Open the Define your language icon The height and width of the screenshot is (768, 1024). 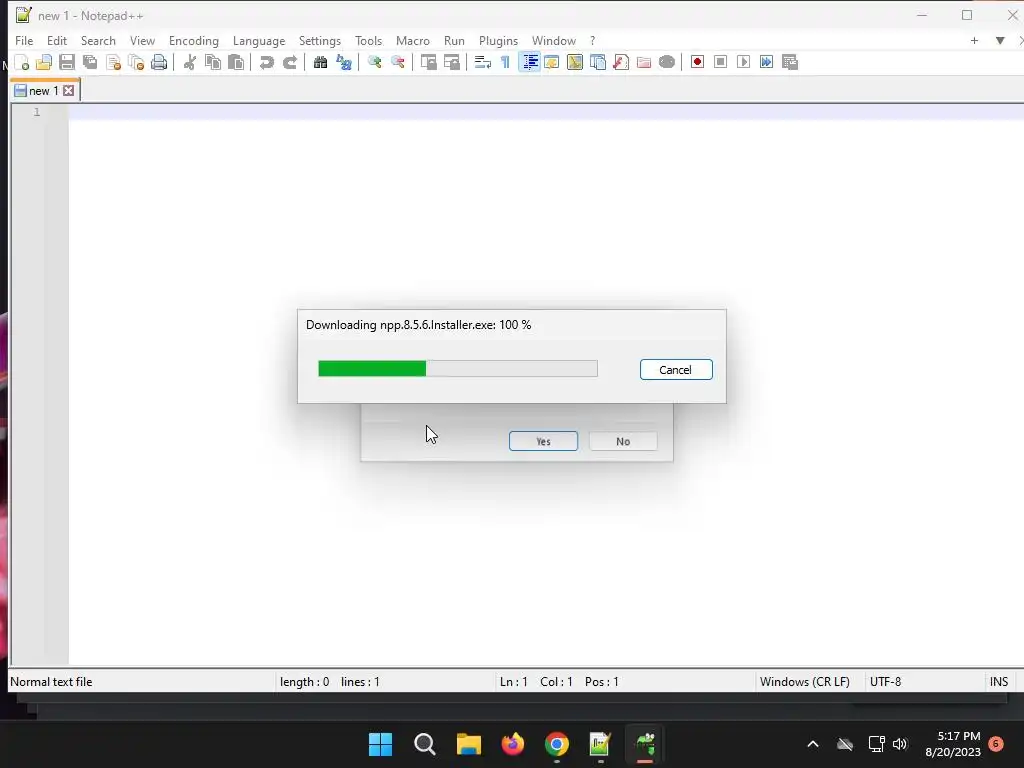tap(552, 63)
